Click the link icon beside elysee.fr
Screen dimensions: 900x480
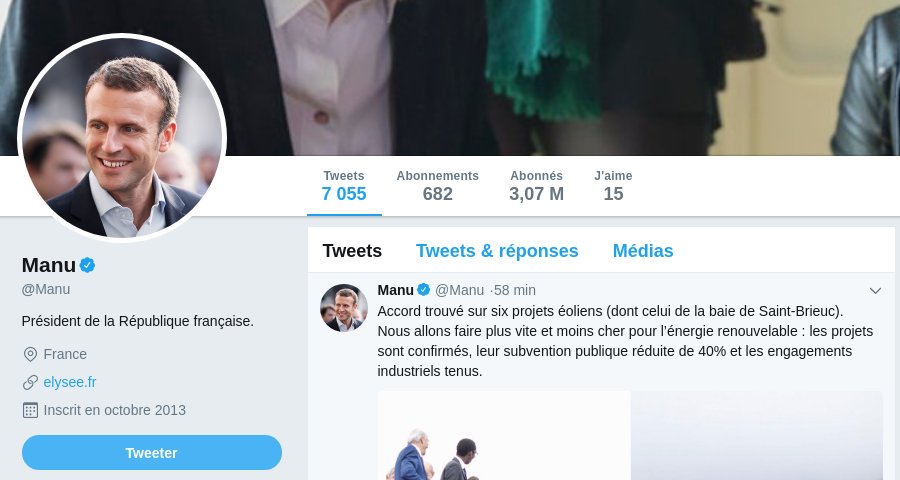click(x=30, y=382)
